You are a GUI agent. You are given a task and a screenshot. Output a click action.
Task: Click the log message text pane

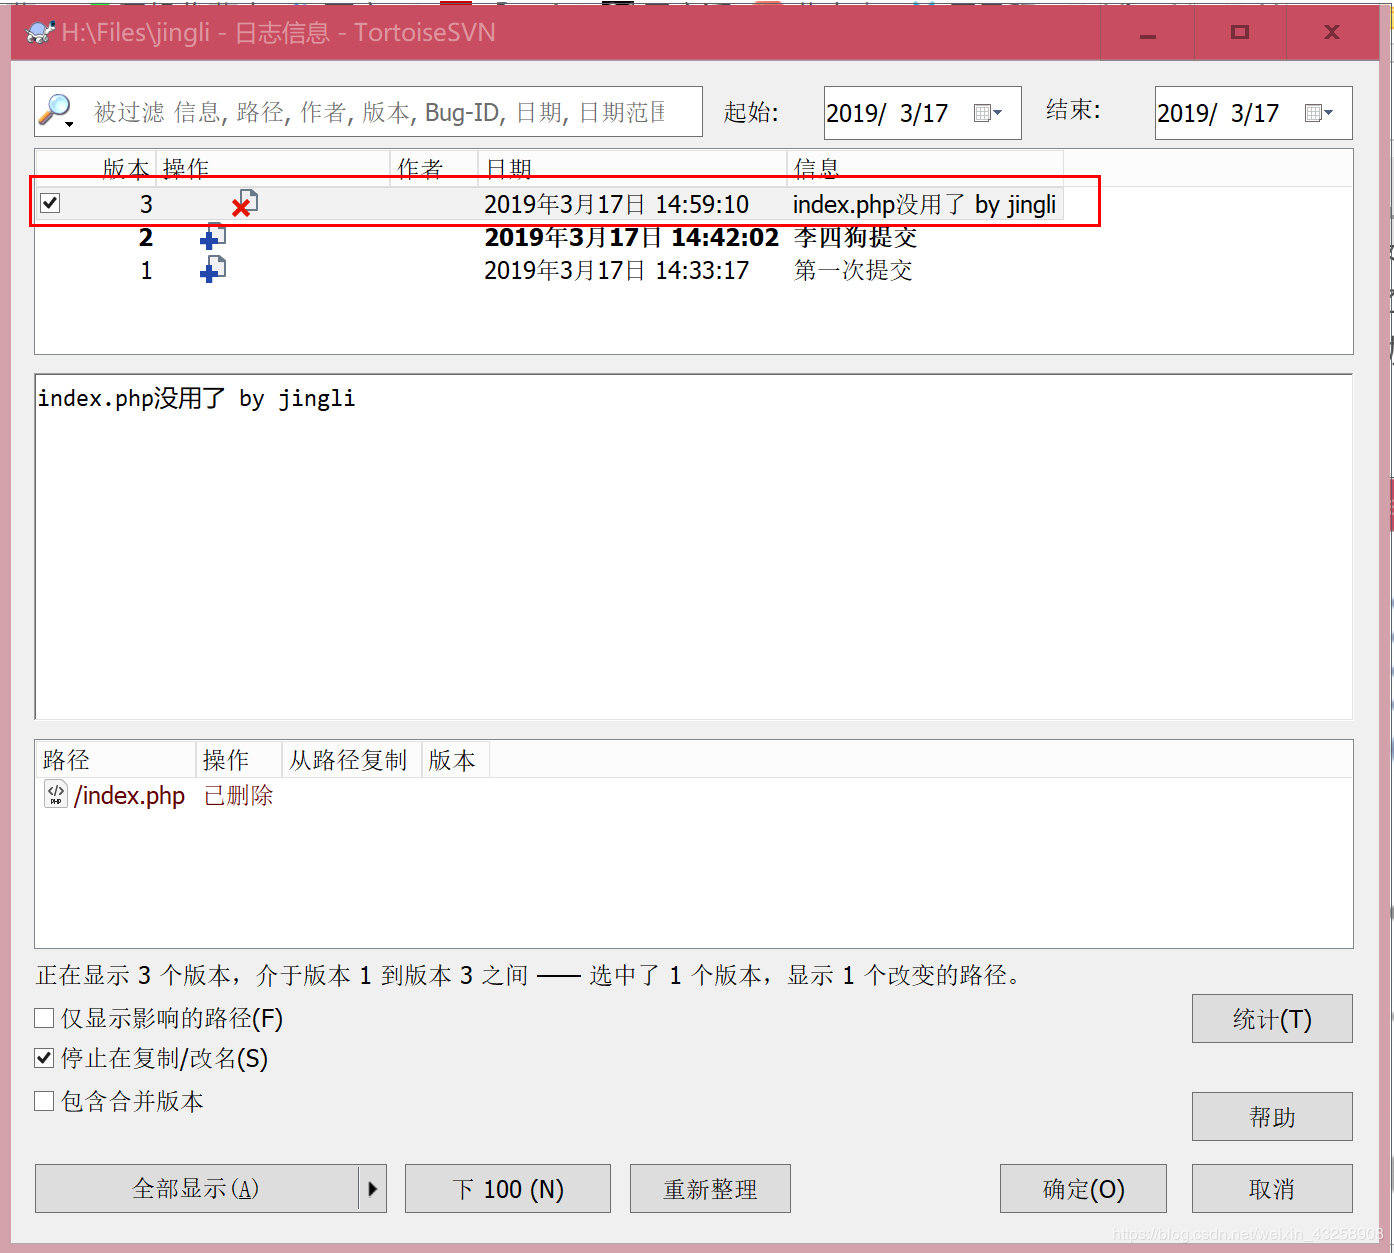click(x=694, y=547)
